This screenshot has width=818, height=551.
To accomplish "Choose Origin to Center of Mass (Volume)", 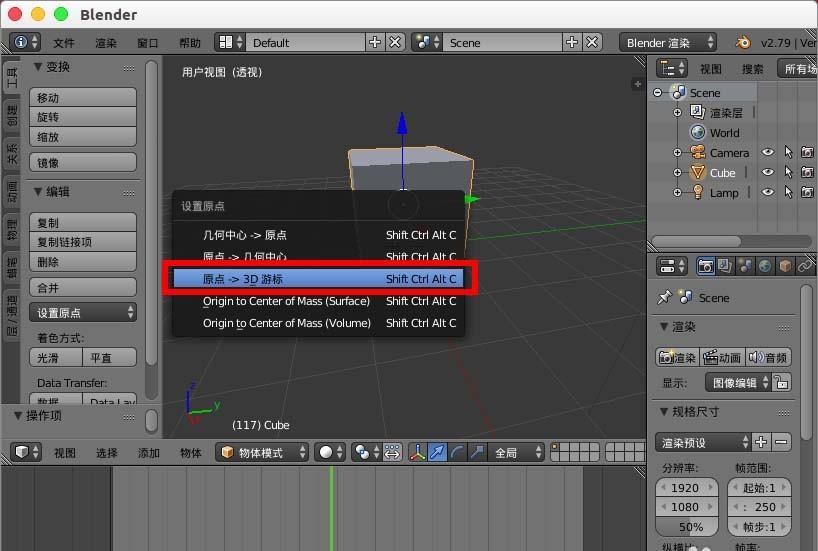I will pyautogui.click(x=318, y=323).
